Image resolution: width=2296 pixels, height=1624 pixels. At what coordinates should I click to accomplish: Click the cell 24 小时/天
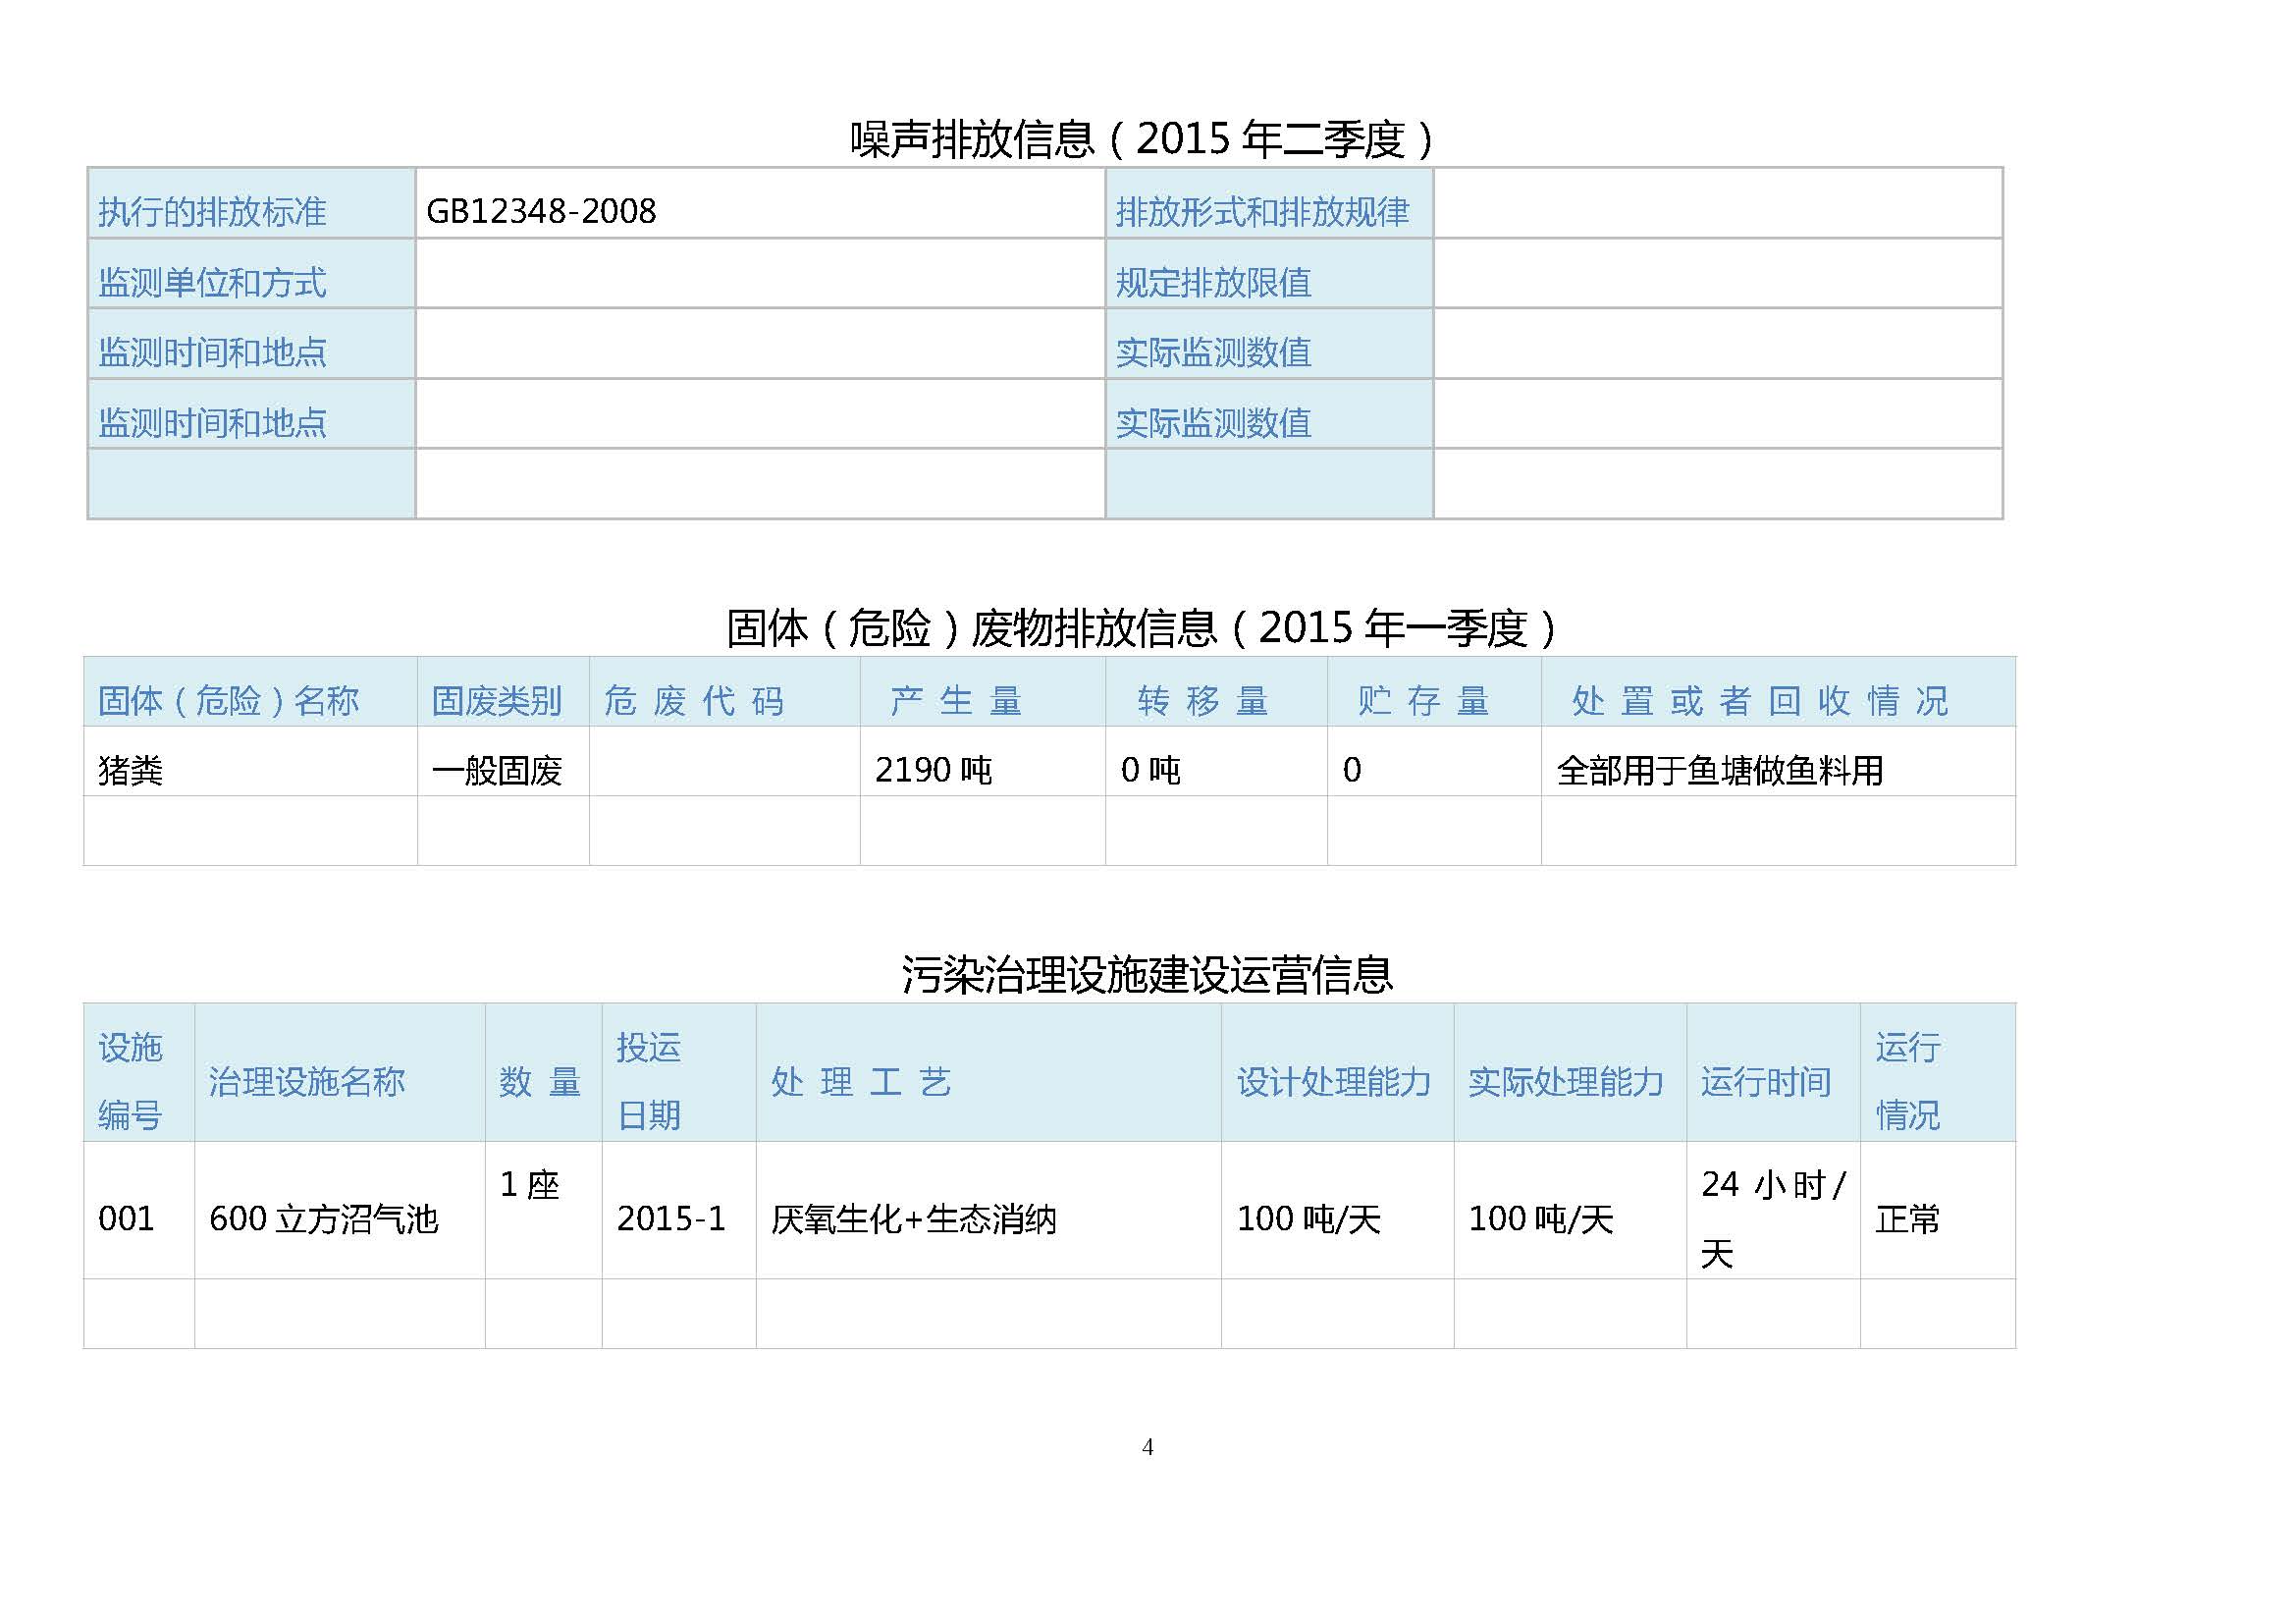[x=1773, y=1218]
